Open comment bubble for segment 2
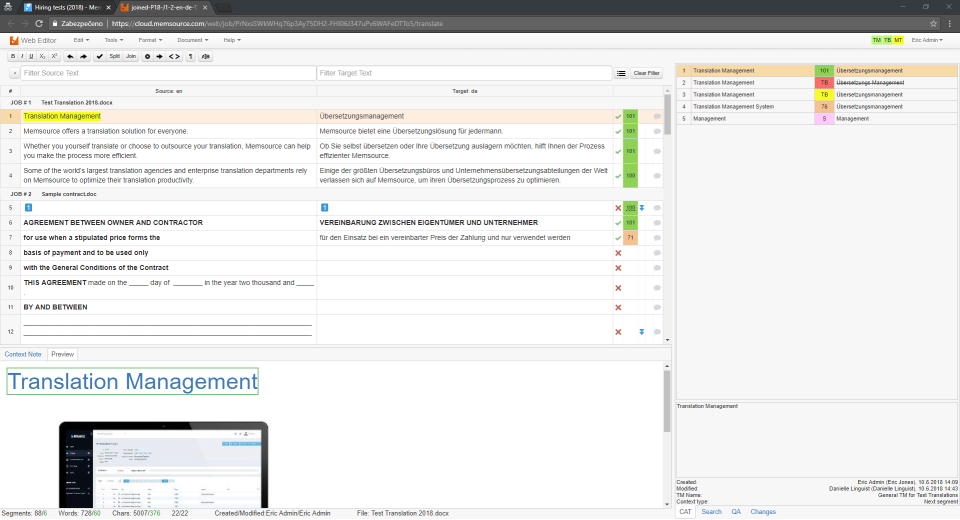The height and width of the screenshot is (520, 960). point(657,132)
